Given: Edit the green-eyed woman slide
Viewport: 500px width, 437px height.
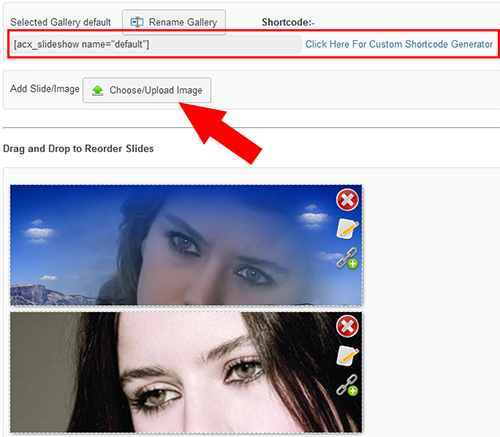Looking at the screenshot, I should (347, 355).
